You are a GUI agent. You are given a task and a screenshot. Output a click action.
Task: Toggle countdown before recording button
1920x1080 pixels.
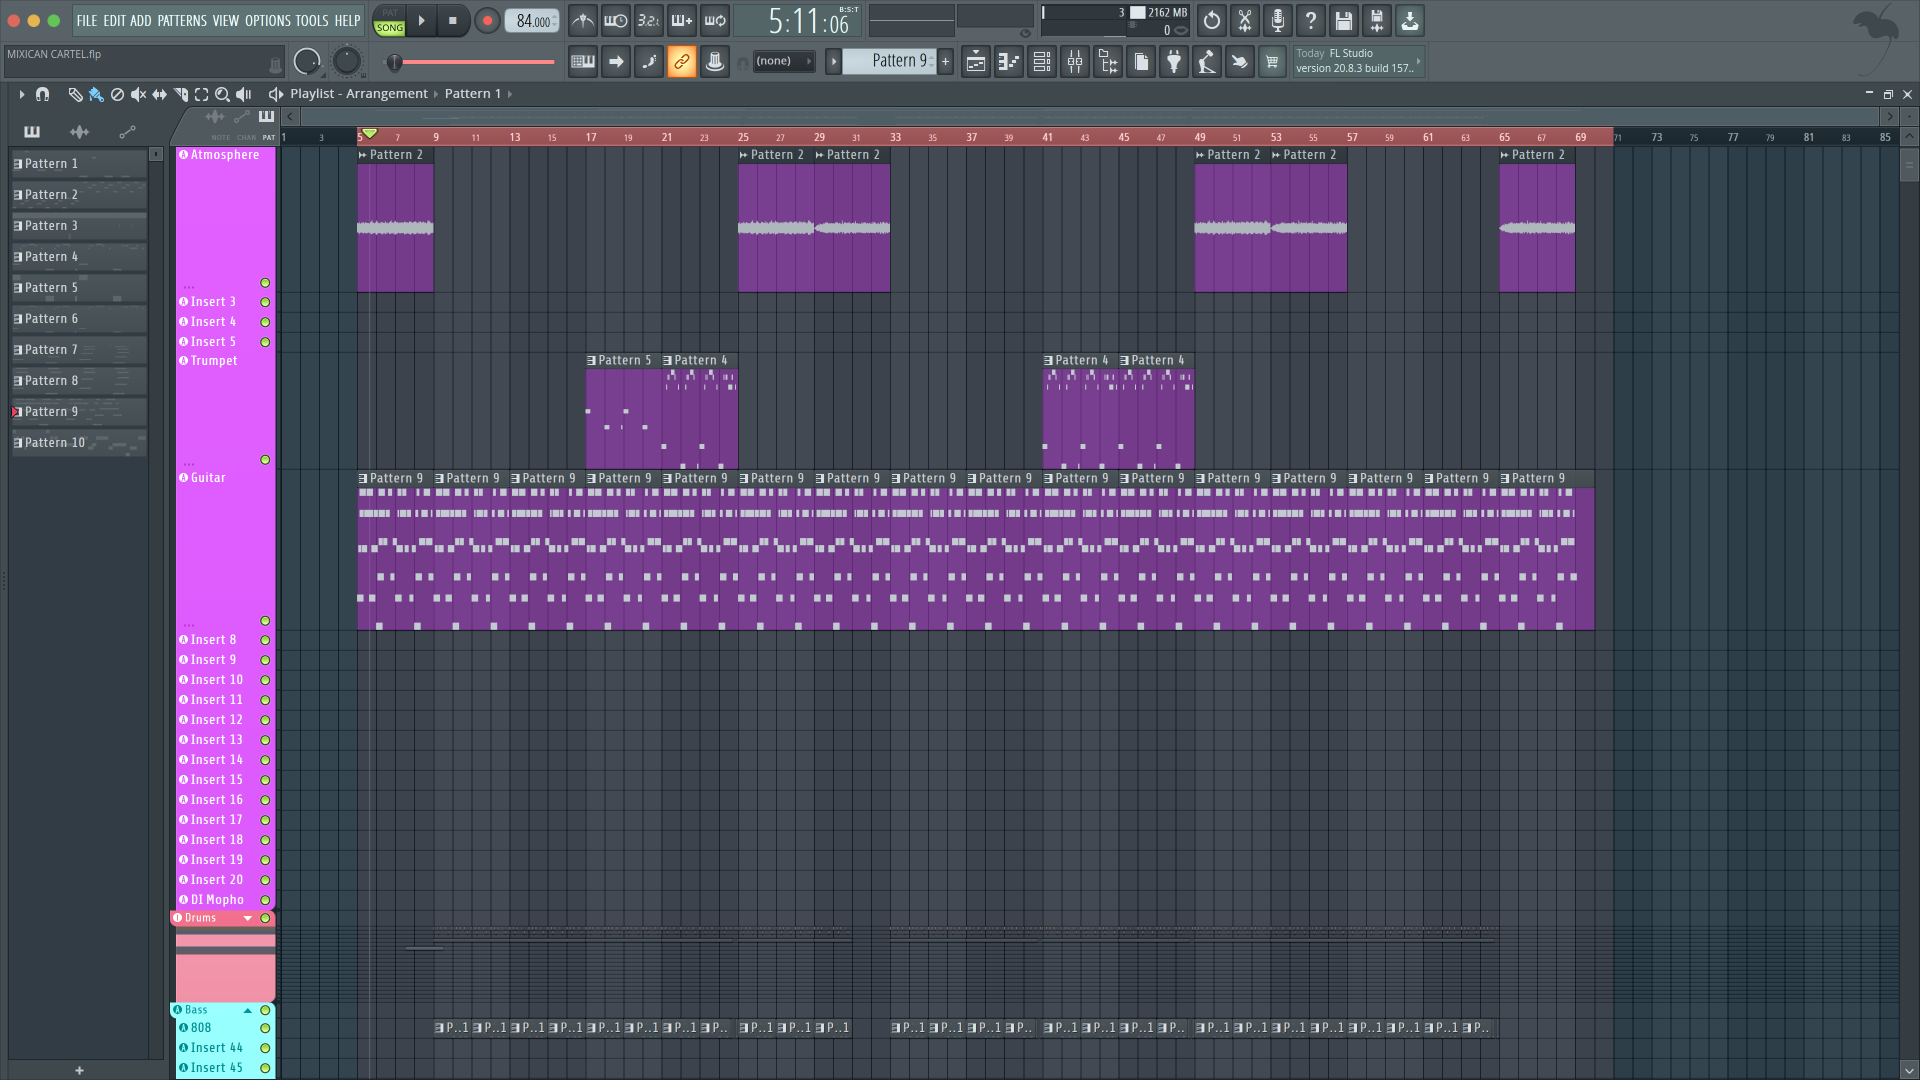649,20
